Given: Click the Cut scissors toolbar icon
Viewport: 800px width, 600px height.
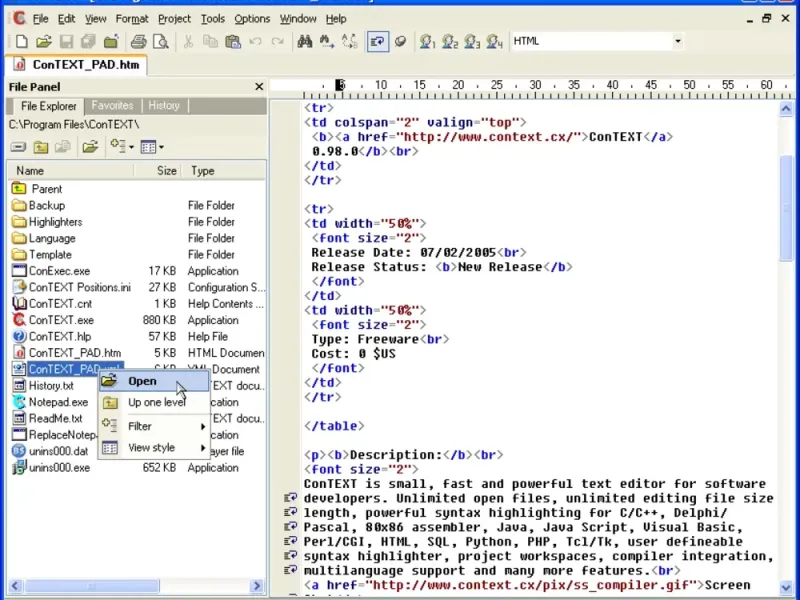Looking at the screenshot, I should 188,41.
